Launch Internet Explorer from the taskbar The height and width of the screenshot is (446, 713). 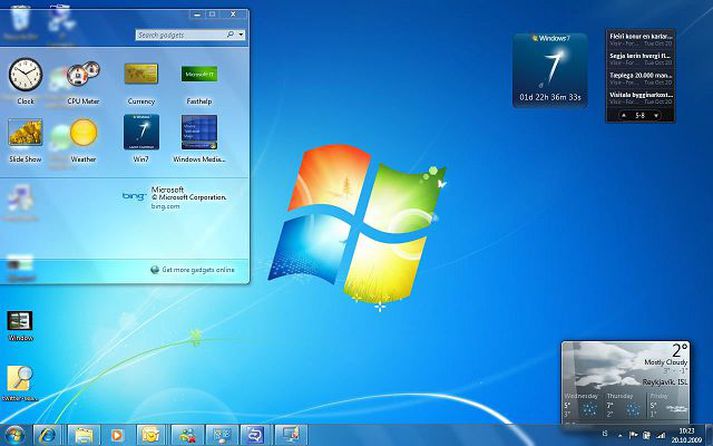[47, 435]
